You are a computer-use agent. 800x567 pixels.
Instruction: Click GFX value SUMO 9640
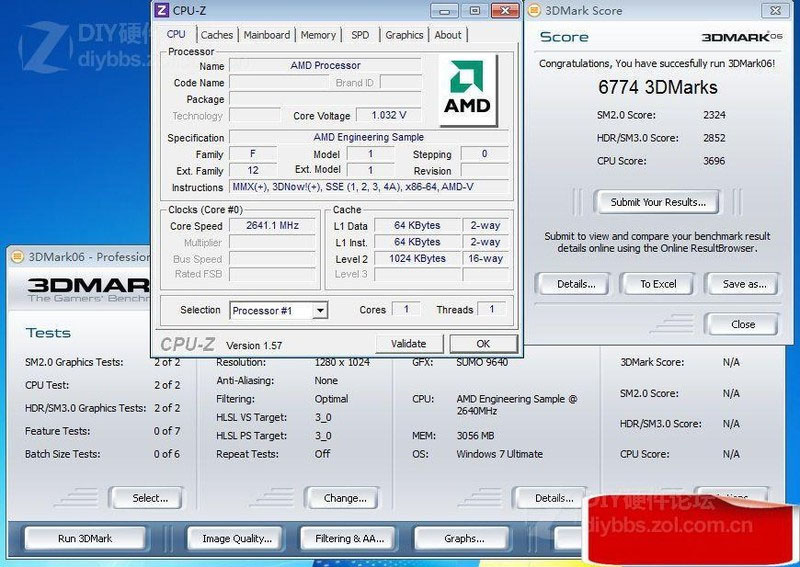pyautogui.click(x=482, y=362)
